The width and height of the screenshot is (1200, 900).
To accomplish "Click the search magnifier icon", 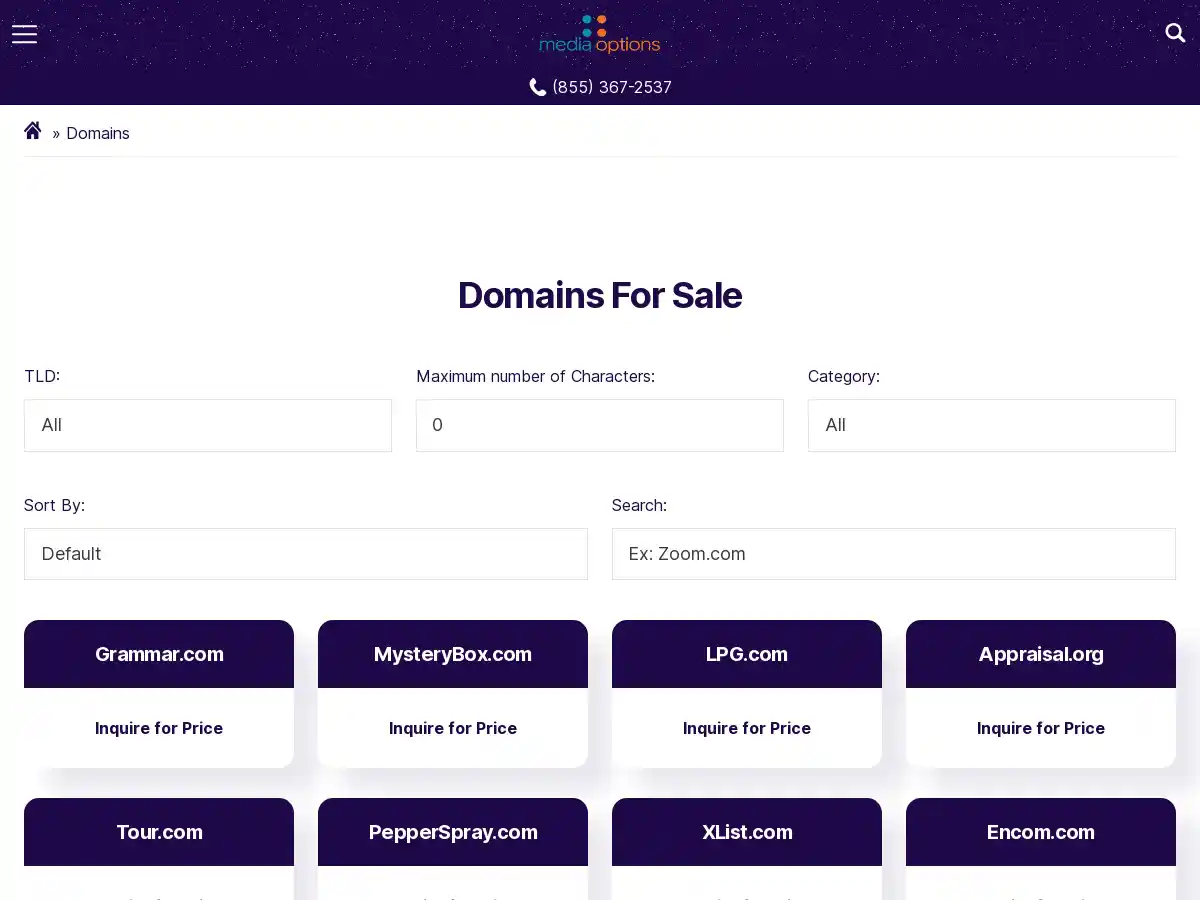I will point(1175,33).
